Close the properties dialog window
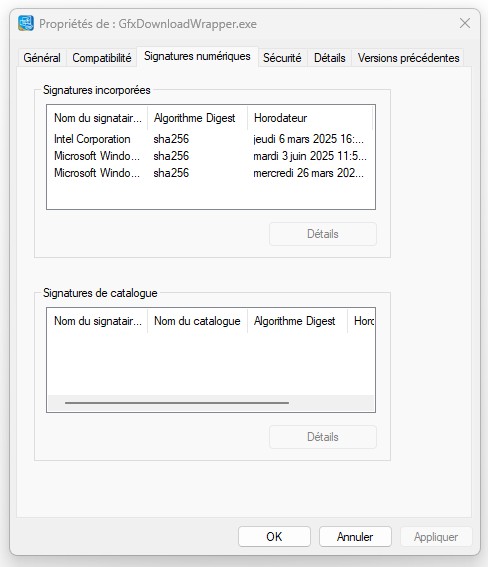 [x=465, y=24]
